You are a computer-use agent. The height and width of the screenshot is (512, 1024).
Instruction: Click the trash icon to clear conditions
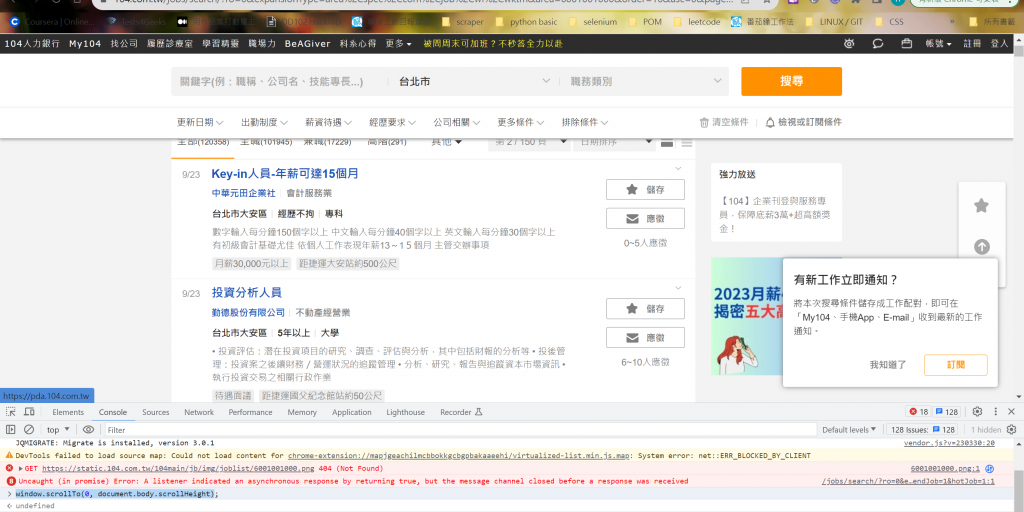[x=704, y=122]
